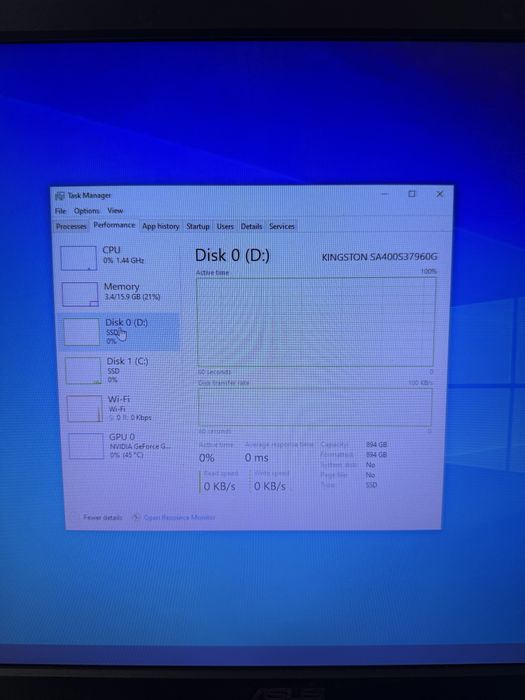525x700 pixels.
Task: Click the Active time graph
Action: (x=316, y=322)
